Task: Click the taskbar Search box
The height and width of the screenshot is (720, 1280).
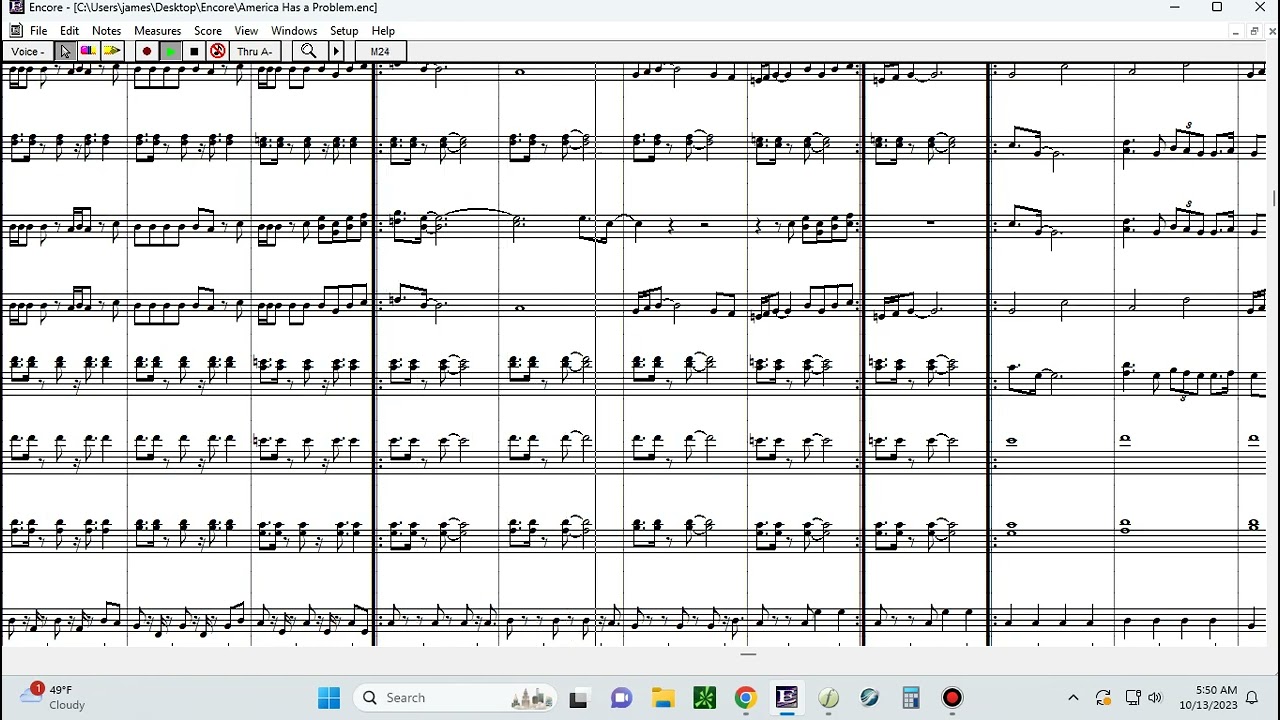Action: click(456, 698)
